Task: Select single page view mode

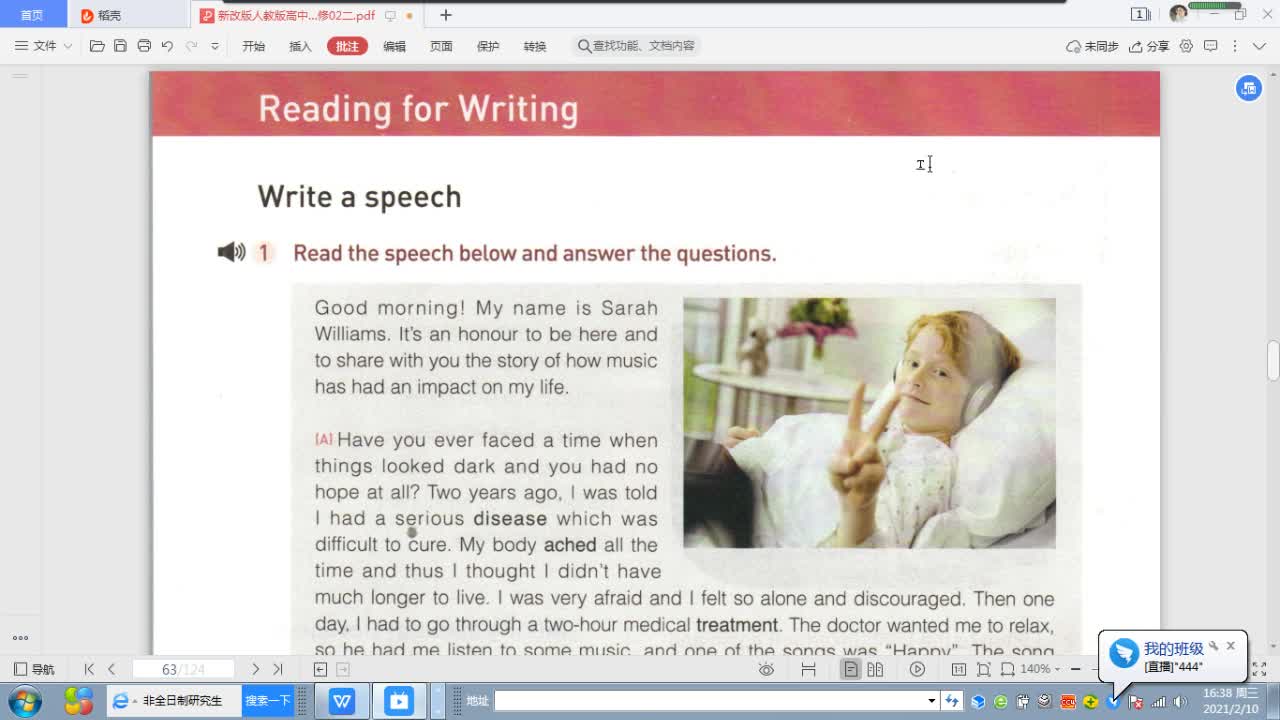Action: pyautogui.click(x=851, y=669)
